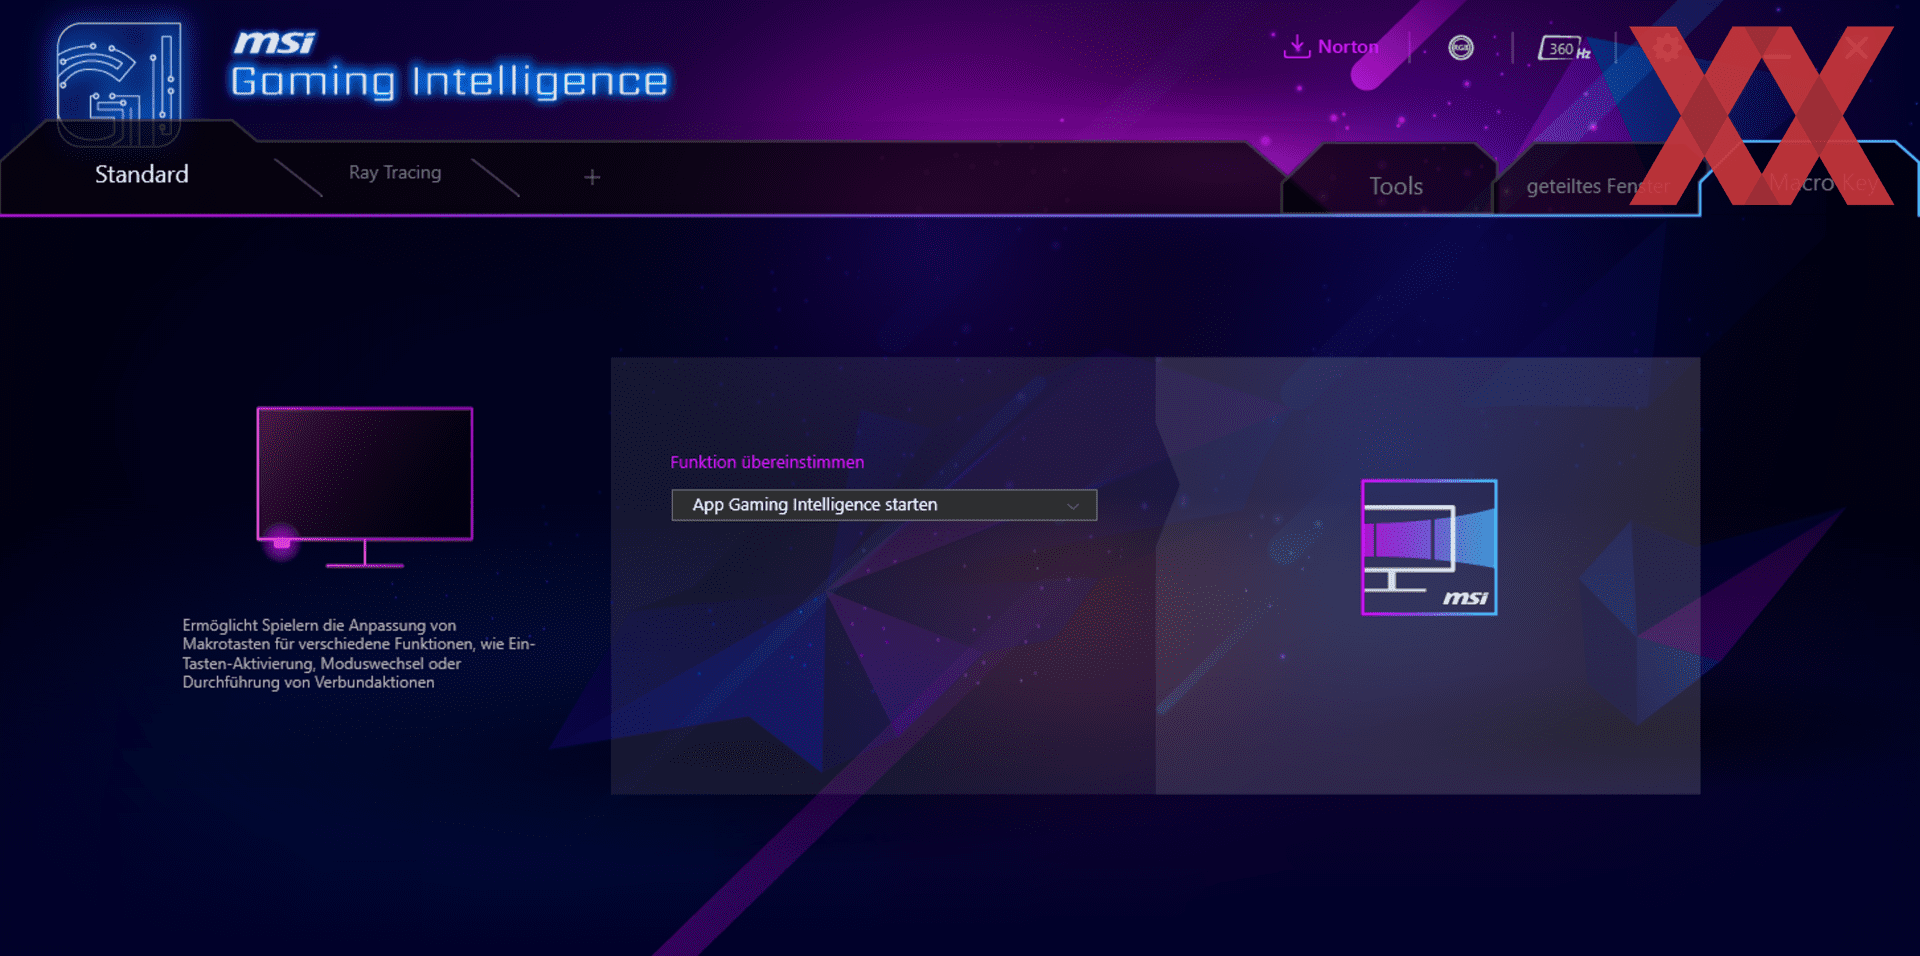Open the geteiltes Fenster tab
The width and height of the screenshot is (1920, 956).
(x=1597, y=186)
